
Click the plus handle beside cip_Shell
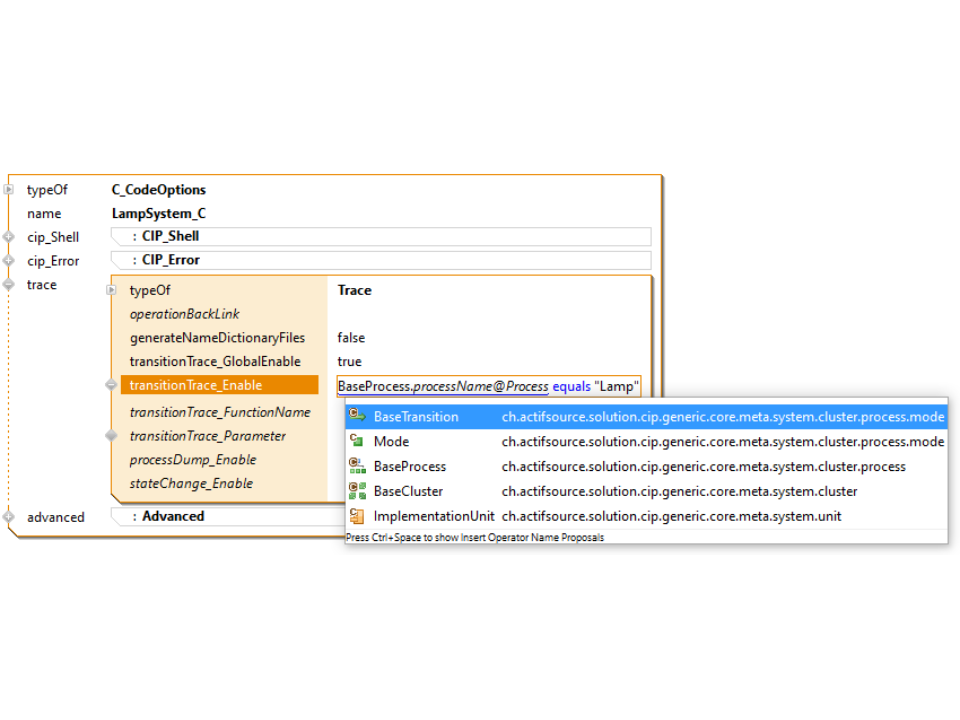[x=9, y=237]
